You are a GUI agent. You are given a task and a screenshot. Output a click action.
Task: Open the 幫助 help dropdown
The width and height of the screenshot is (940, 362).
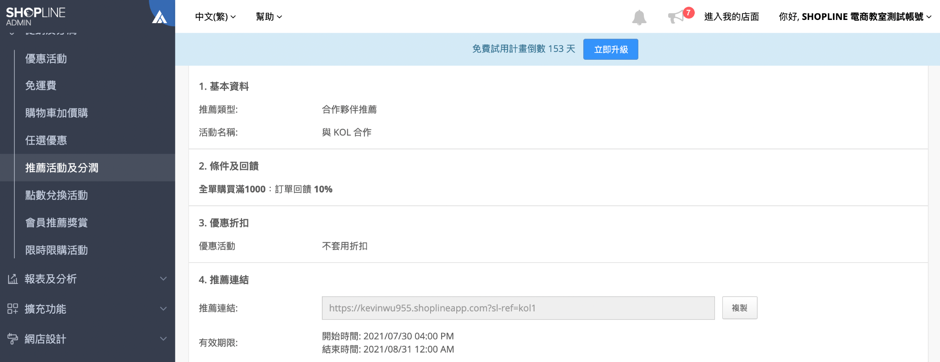click(269, 17)
